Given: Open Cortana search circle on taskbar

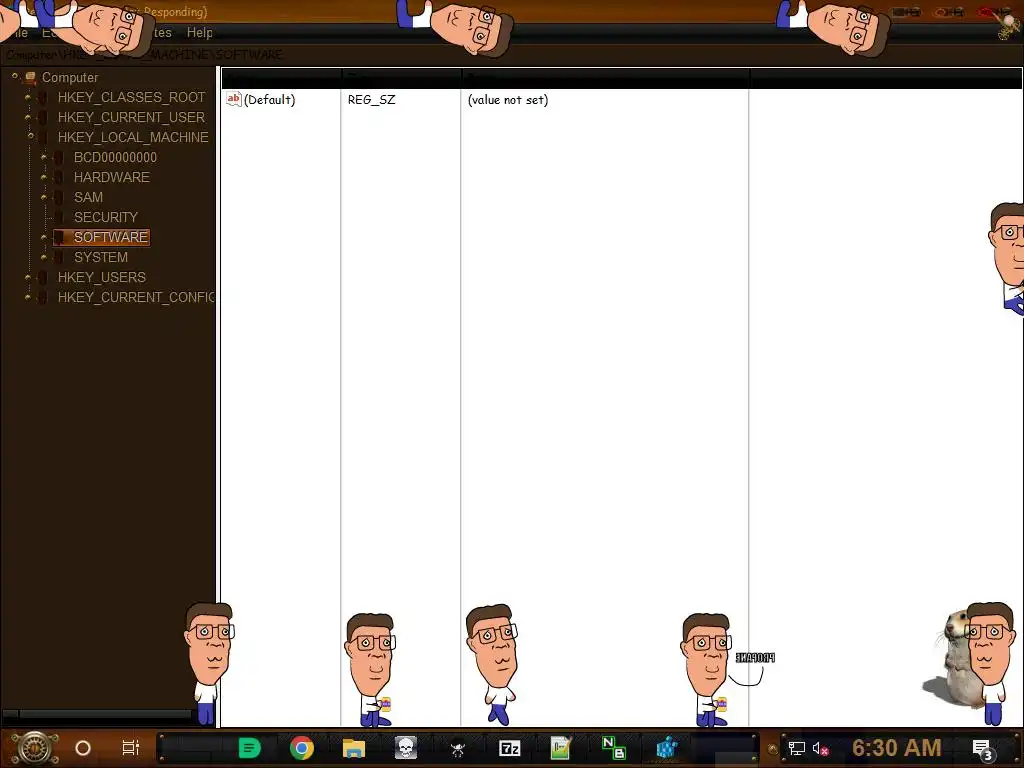Looking at the screenshot, I should tap(83, 748).
